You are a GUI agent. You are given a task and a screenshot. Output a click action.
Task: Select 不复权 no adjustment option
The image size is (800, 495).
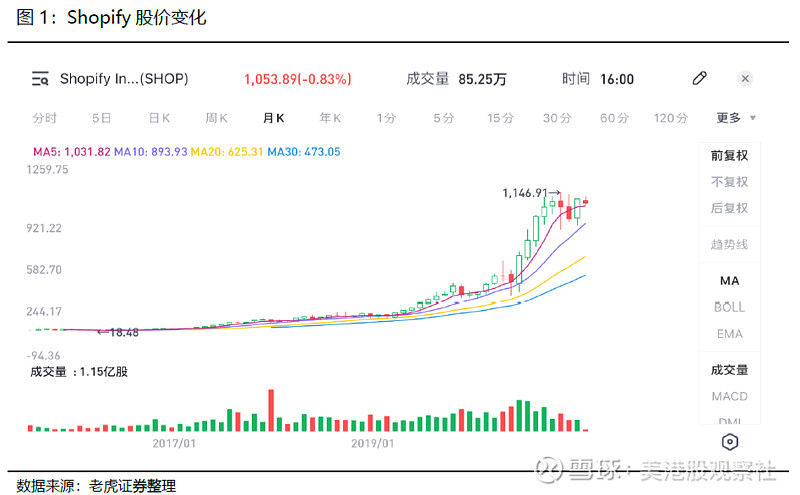click(x=730, y=182)
